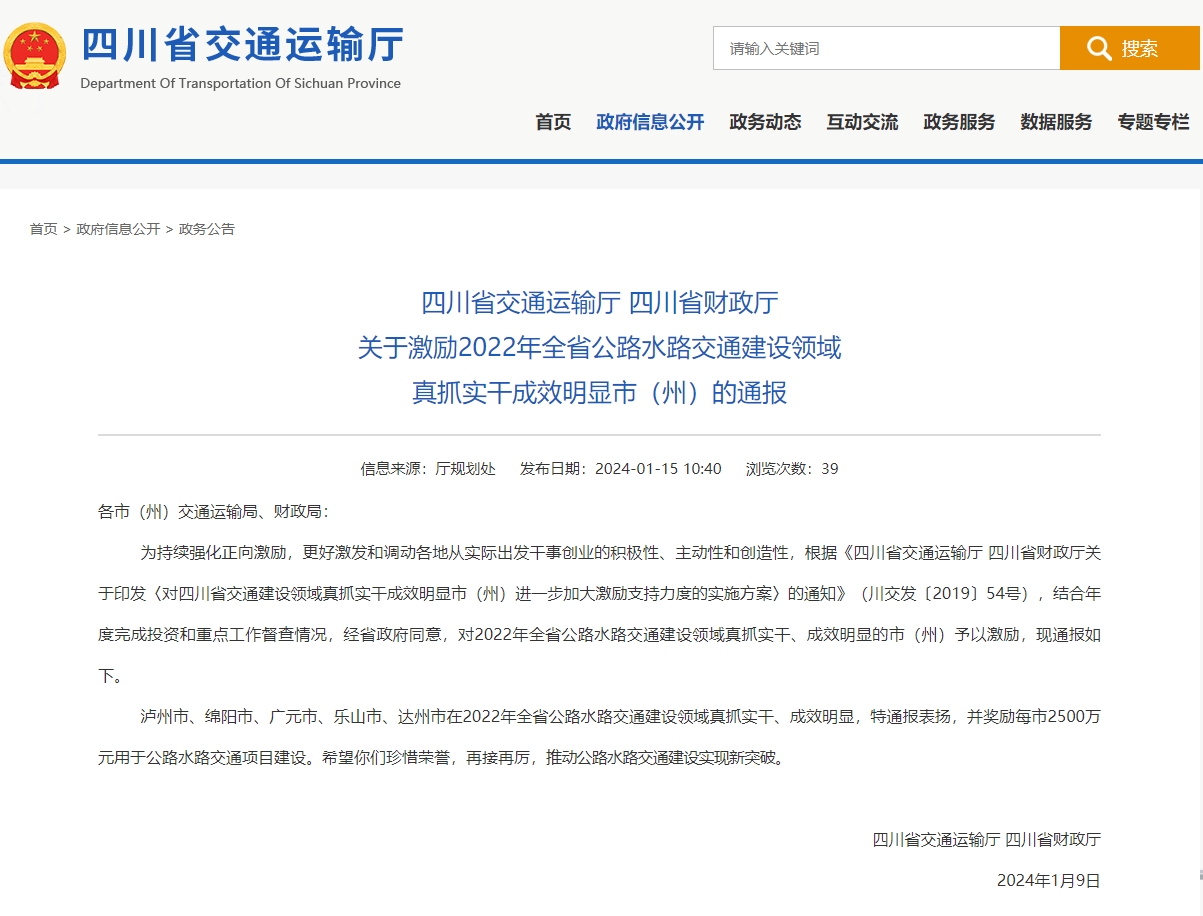Go to the 互动交流 section
This screenshot has height=916, width=1203.
[862, 122]
